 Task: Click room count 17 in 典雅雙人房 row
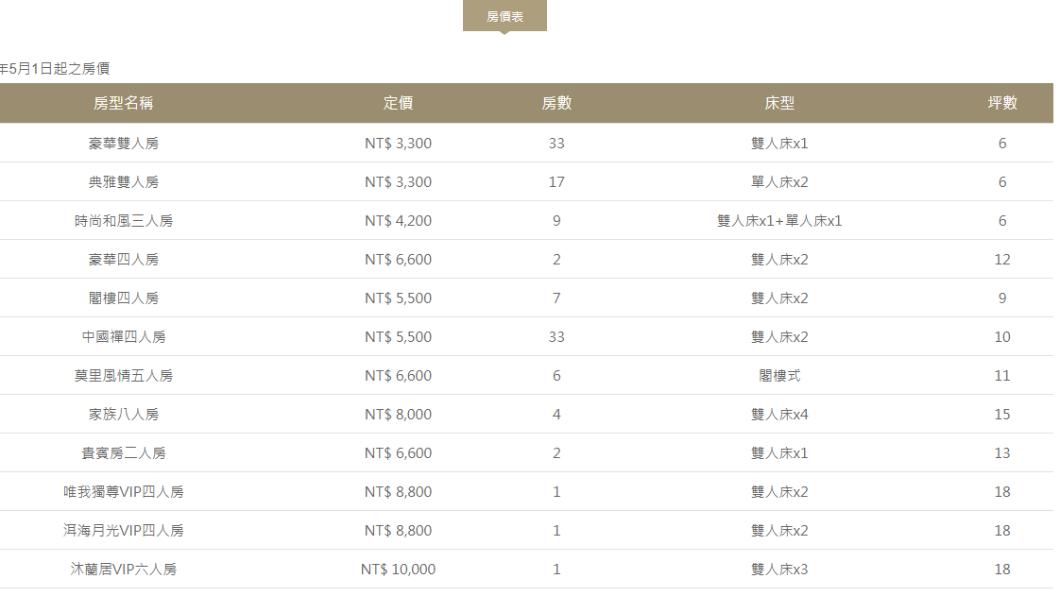point(556,182)
